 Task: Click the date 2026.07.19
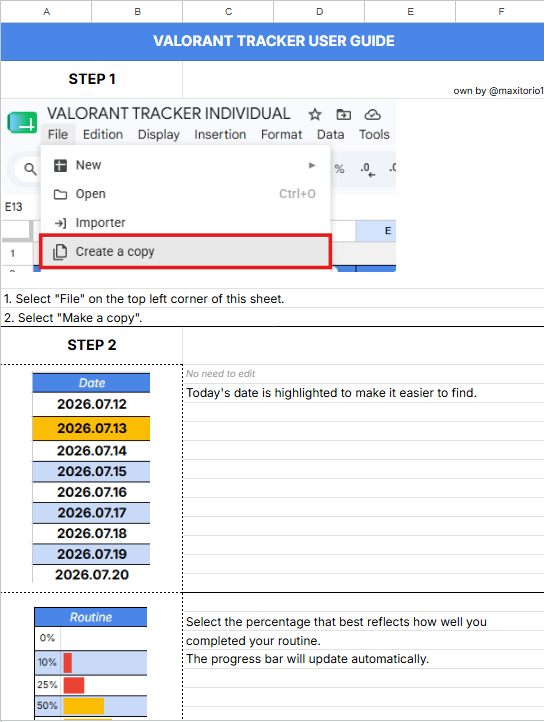(x=91, y=554)
